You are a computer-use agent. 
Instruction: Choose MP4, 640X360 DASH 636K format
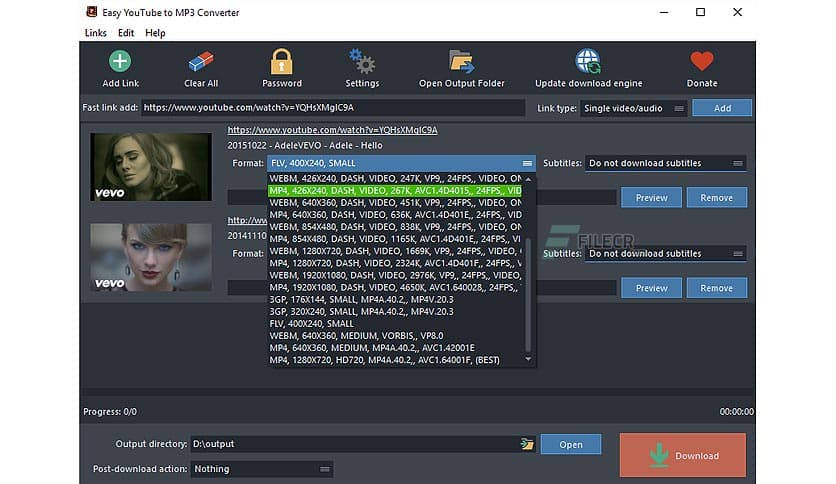pos(395,215)
